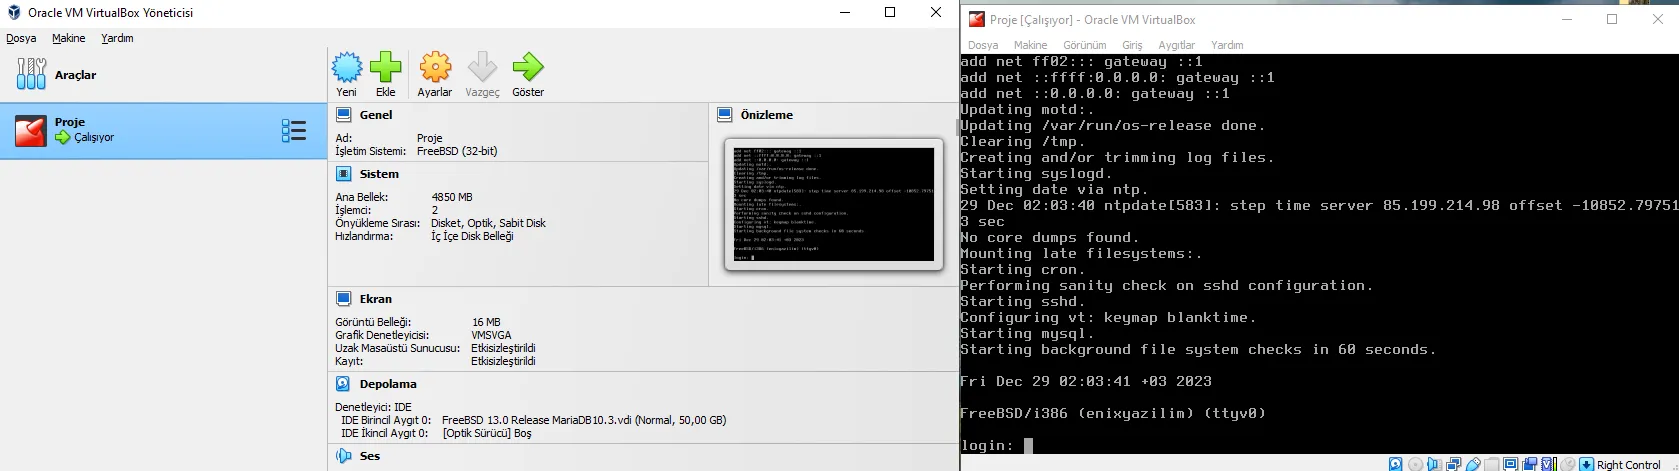The image size is (1679, 471).
Task: Click keyboard capture arrow icon in status bar
Action: pos(1586,464)
